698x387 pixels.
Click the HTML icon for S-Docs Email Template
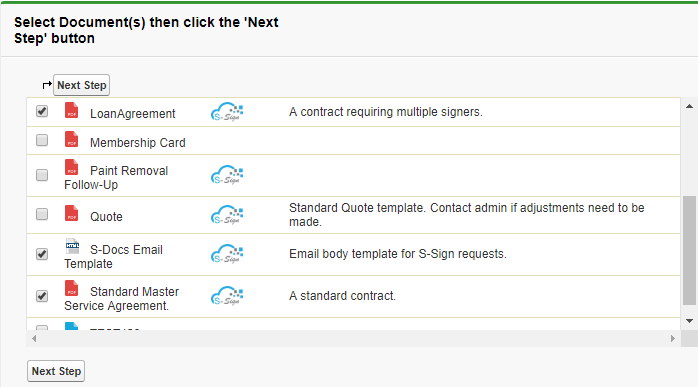click(x=72, y=246)
